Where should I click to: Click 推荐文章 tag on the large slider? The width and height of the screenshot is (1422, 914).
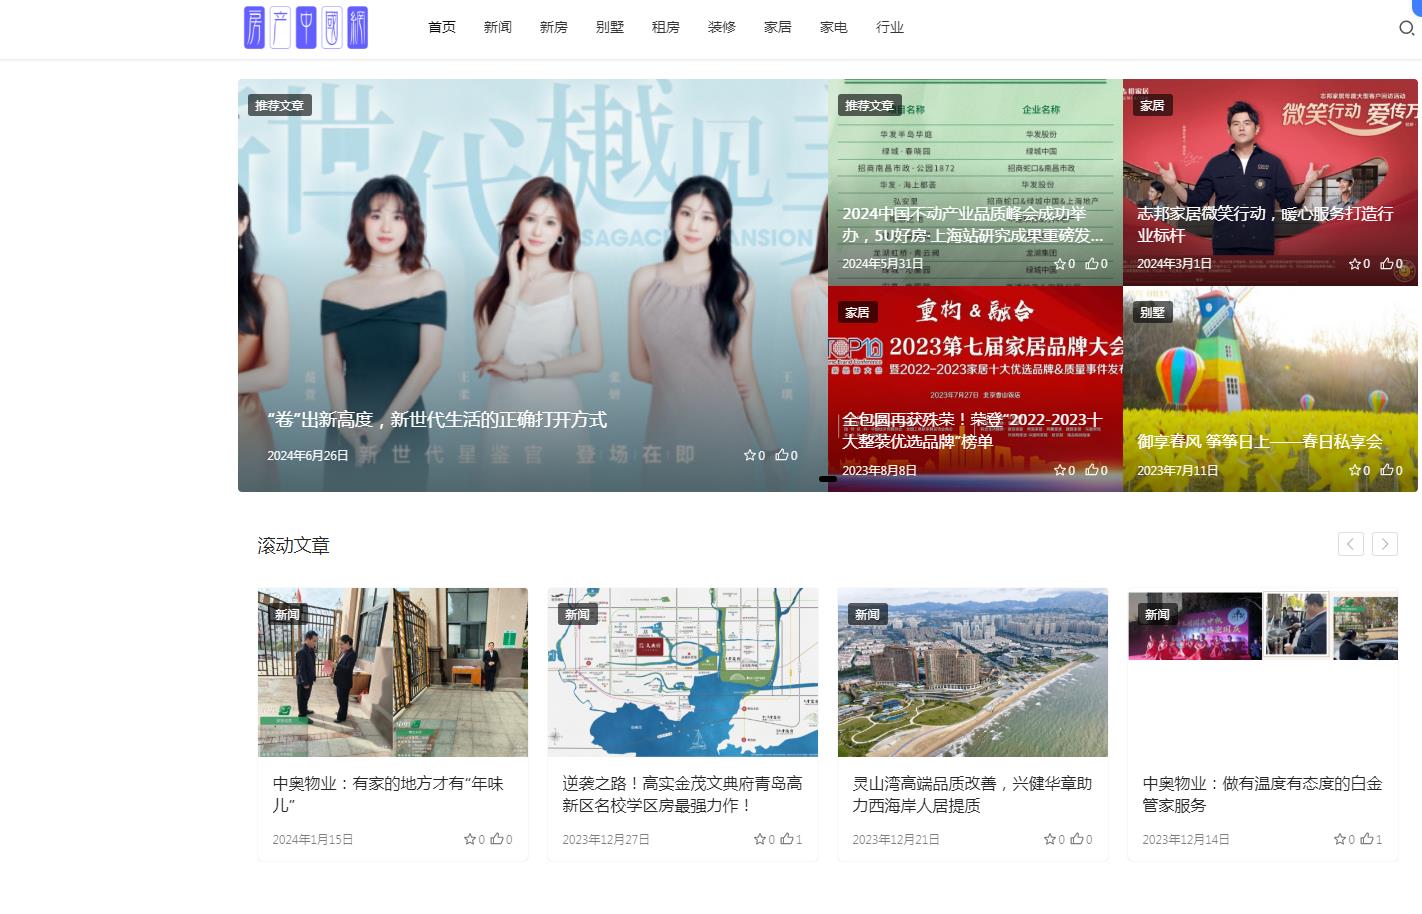tap(279, 105)
